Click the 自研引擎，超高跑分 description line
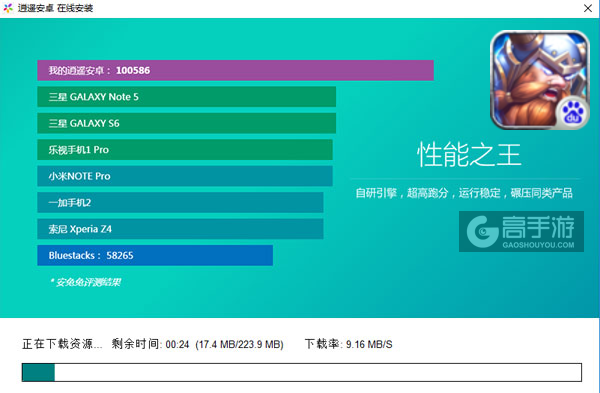Viewport: 600px width, 393px height. point(464,193)
